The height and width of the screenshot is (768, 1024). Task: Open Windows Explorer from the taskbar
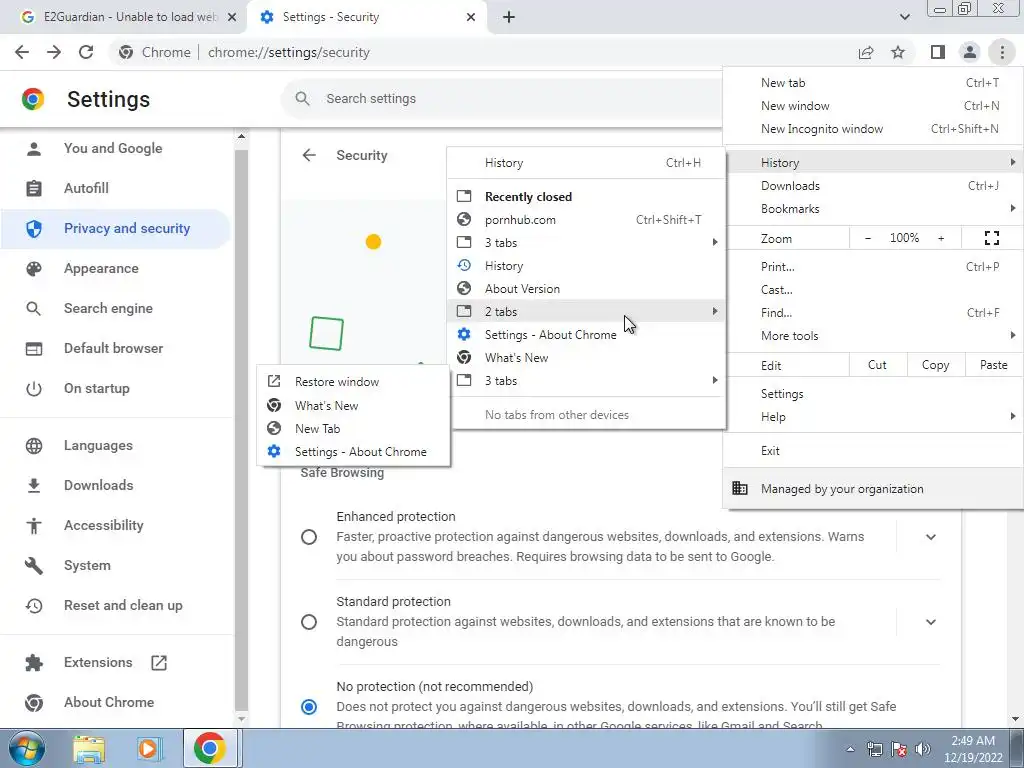(x=89, y=749)
